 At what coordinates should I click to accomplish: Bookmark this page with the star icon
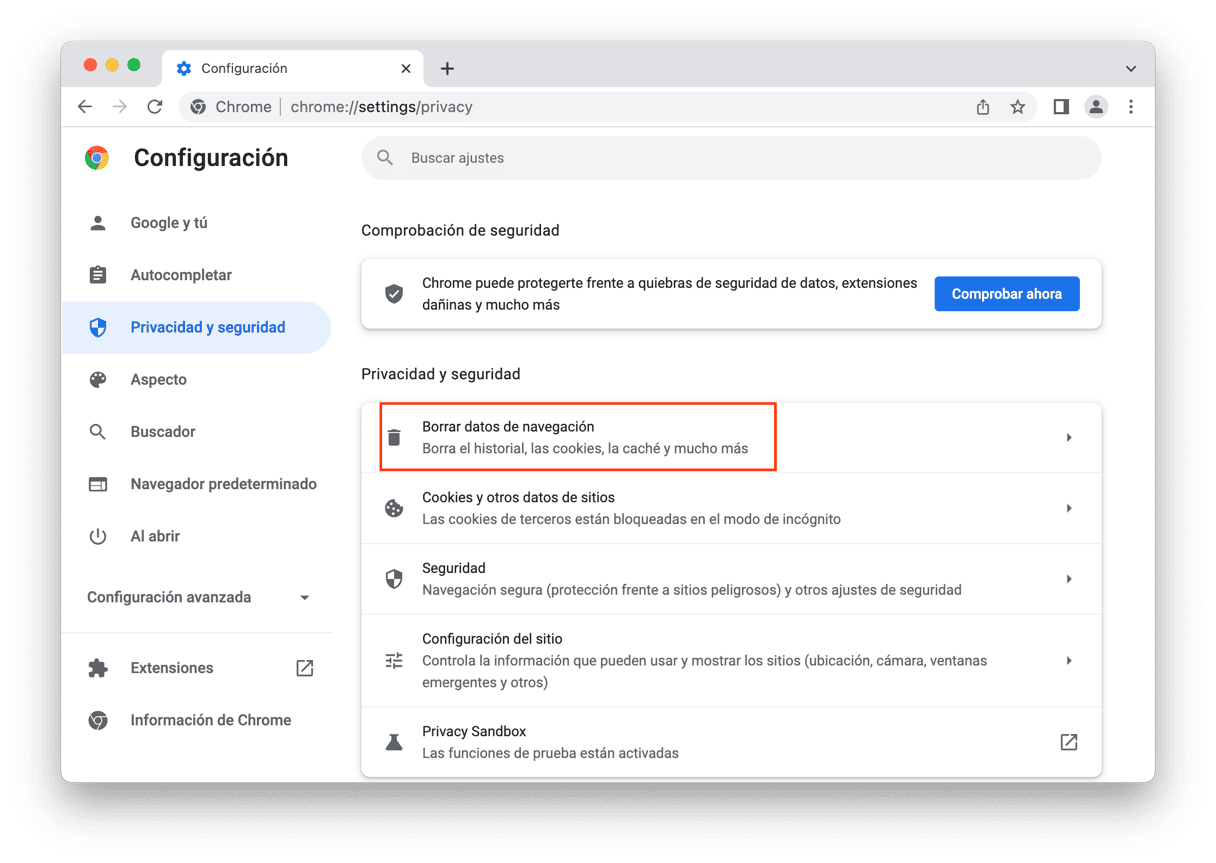(x=1018, y=107)
